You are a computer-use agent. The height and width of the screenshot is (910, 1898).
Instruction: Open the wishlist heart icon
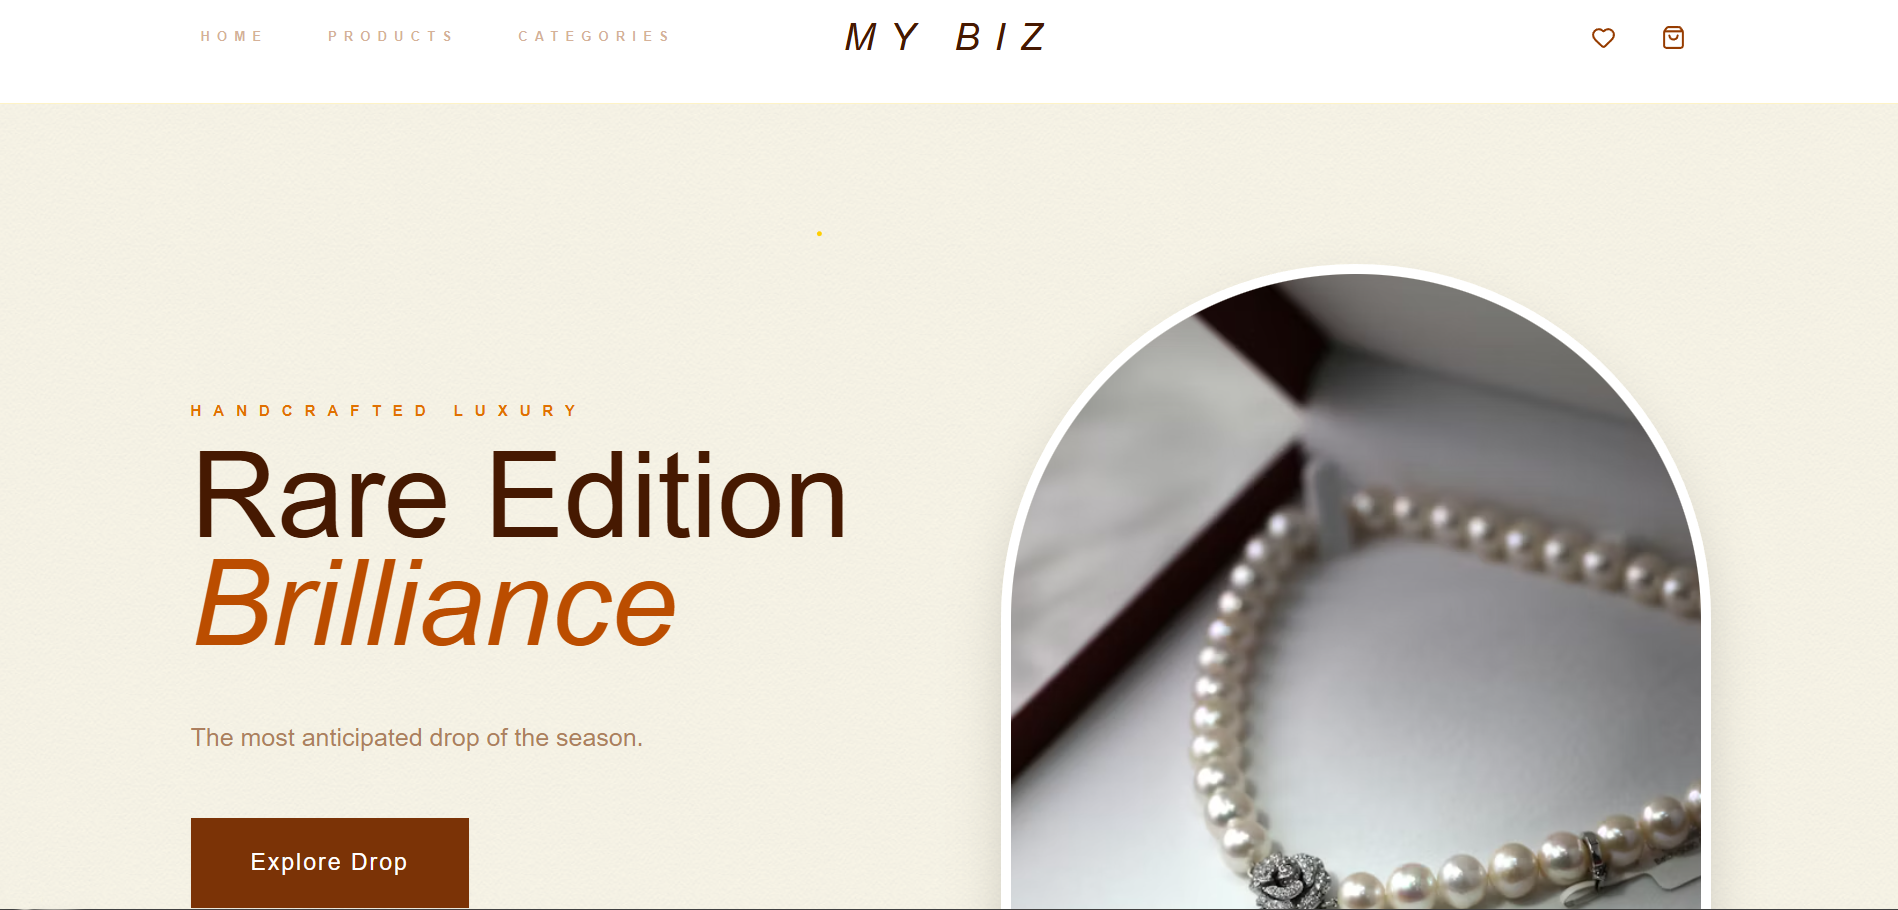click(1603, 38)
